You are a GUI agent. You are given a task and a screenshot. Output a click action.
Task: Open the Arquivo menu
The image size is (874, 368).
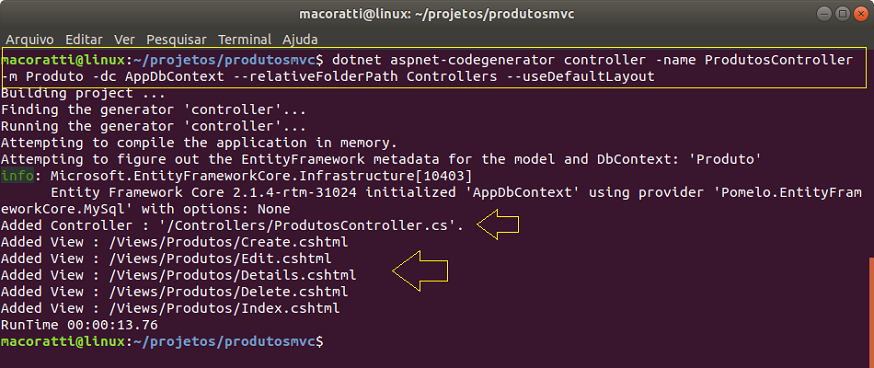coord(30,40)
